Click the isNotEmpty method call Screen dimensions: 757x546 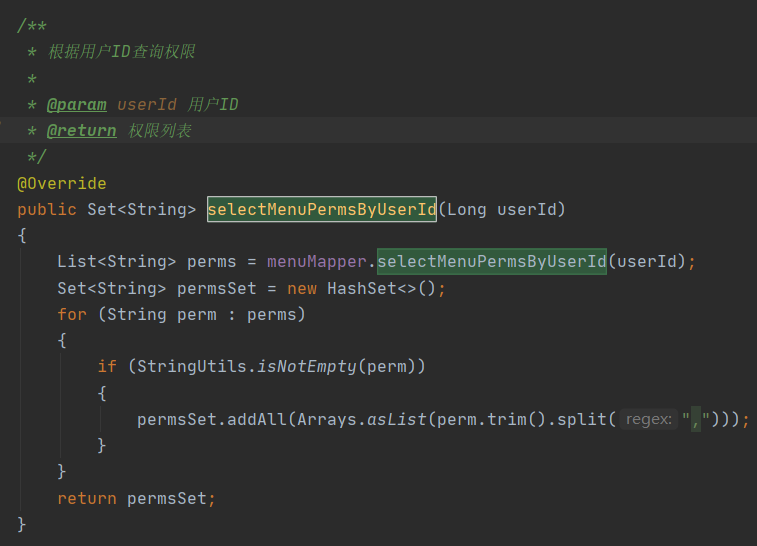click(x=307, y=367)
